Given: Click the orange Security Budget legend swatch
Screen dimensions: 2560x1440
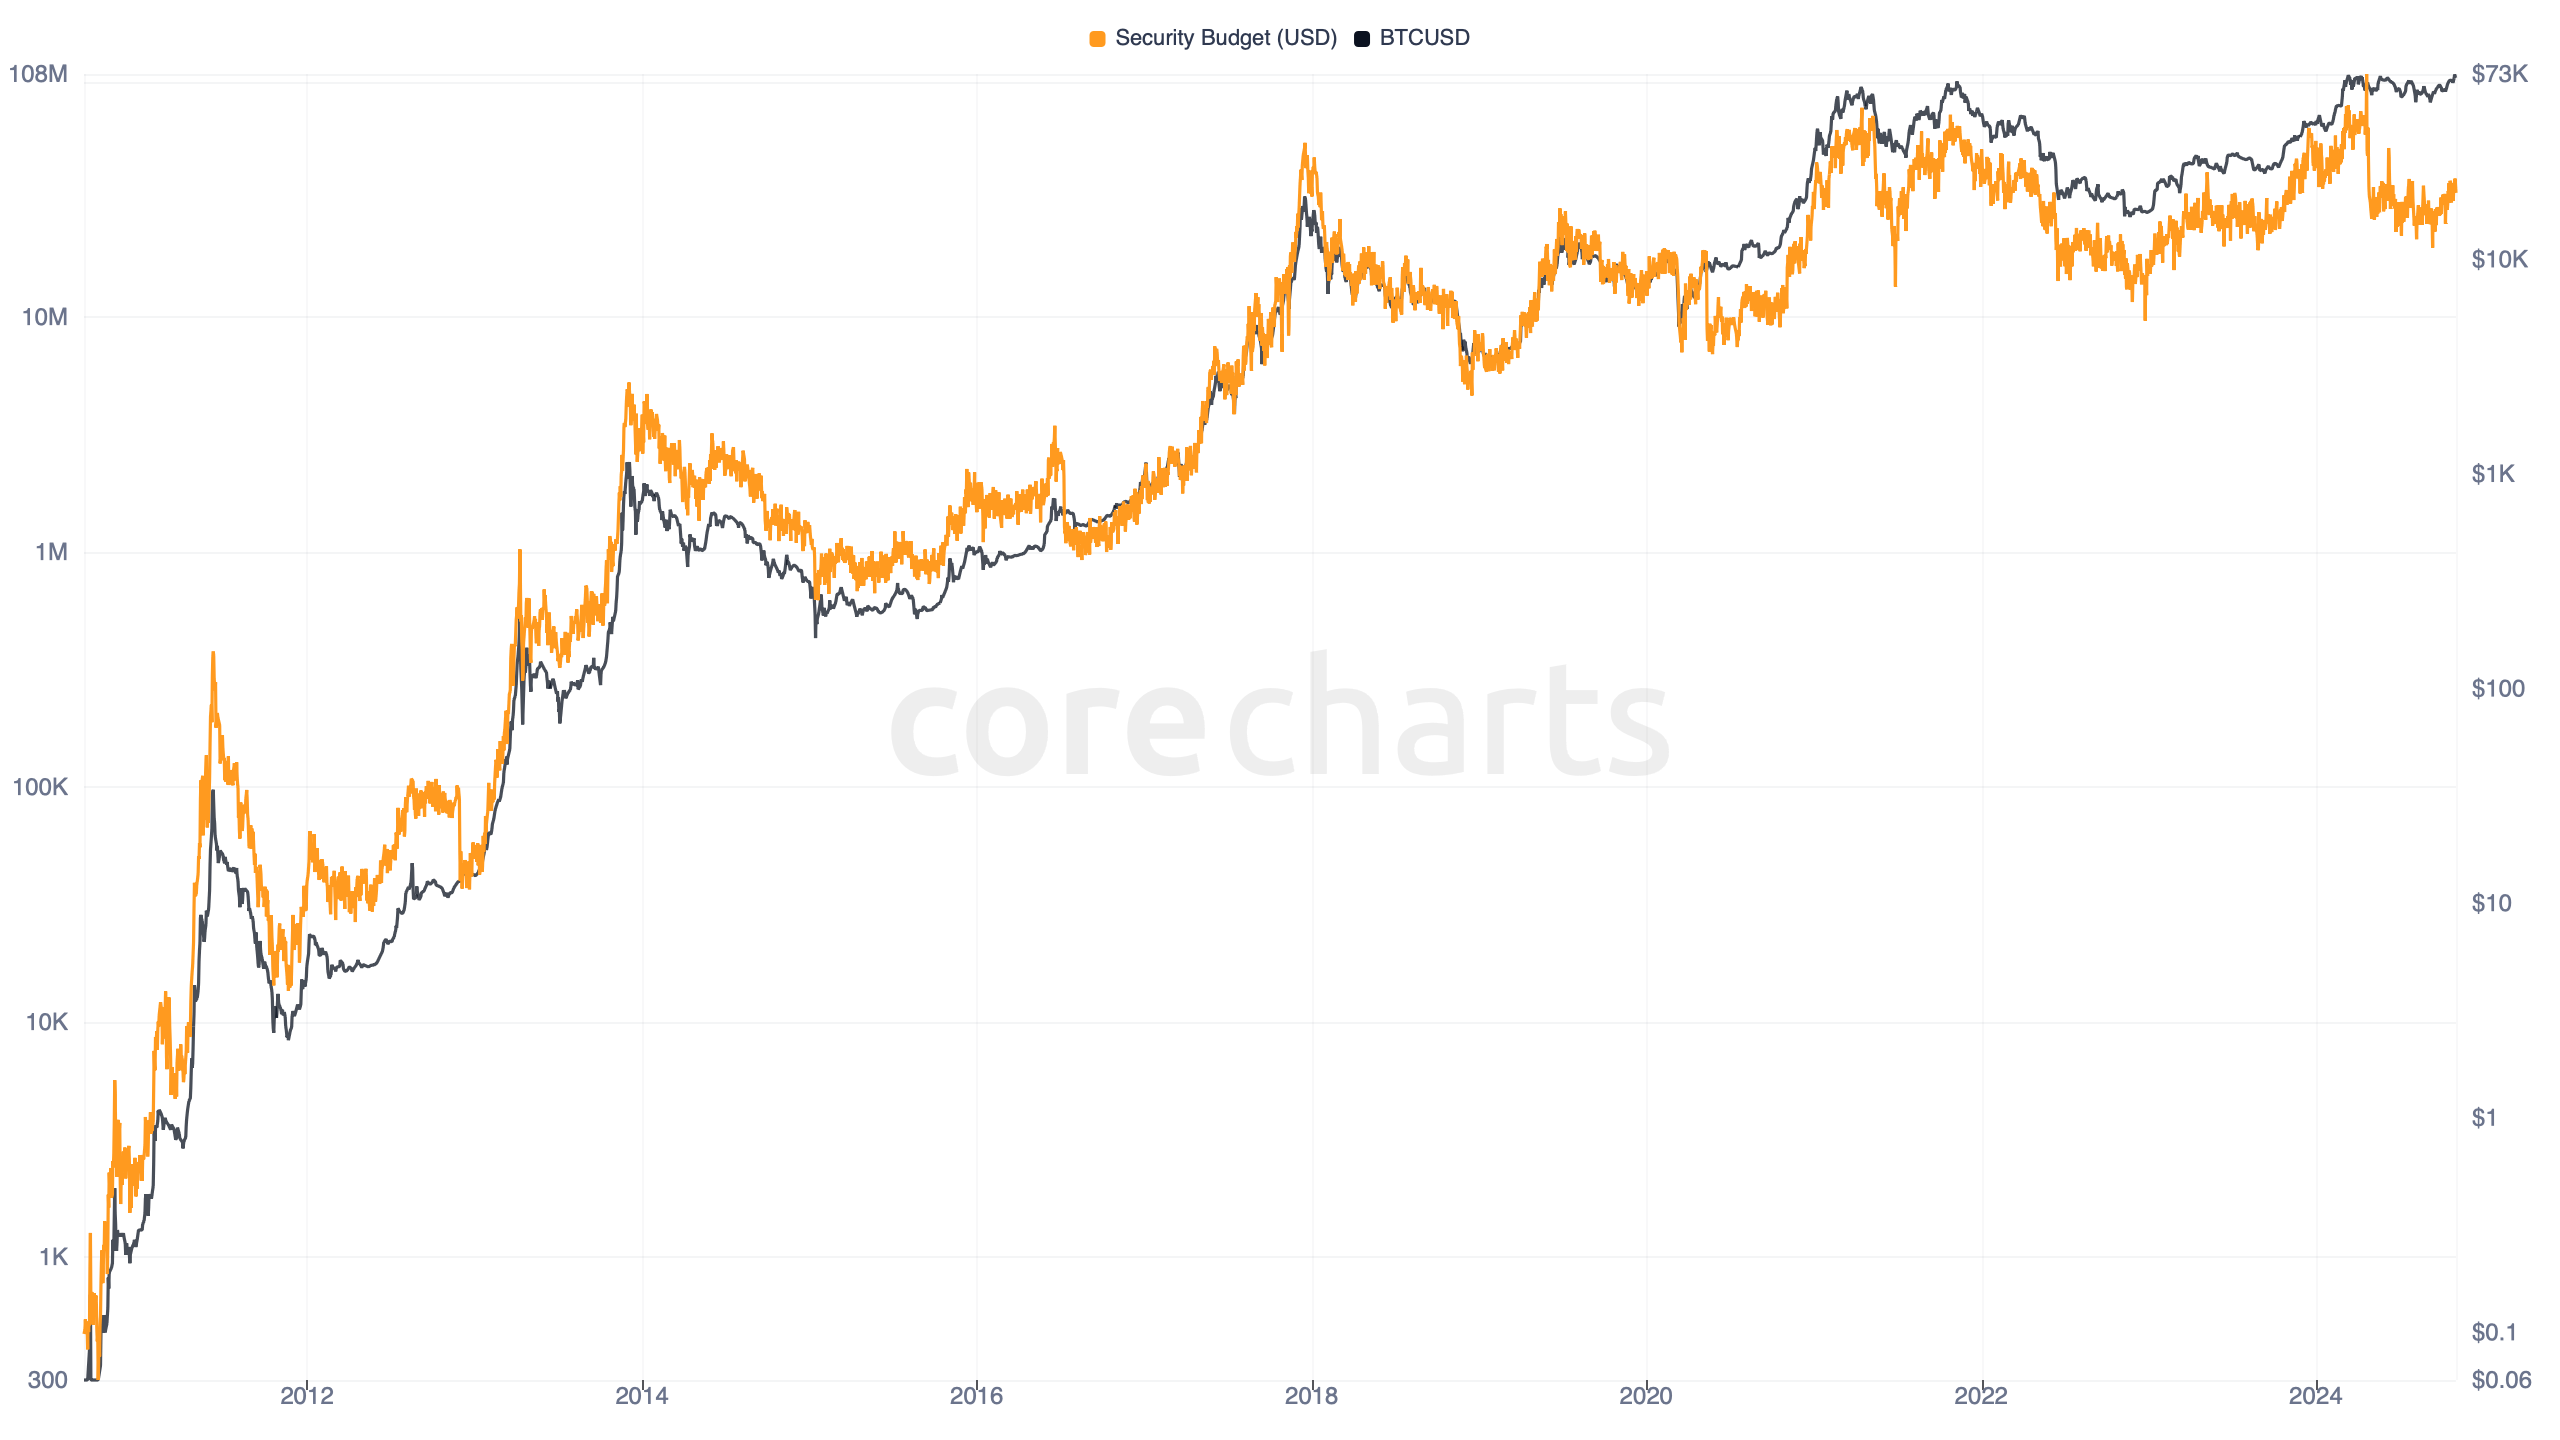Looking at the screenshot, I should pos(1097,39).
